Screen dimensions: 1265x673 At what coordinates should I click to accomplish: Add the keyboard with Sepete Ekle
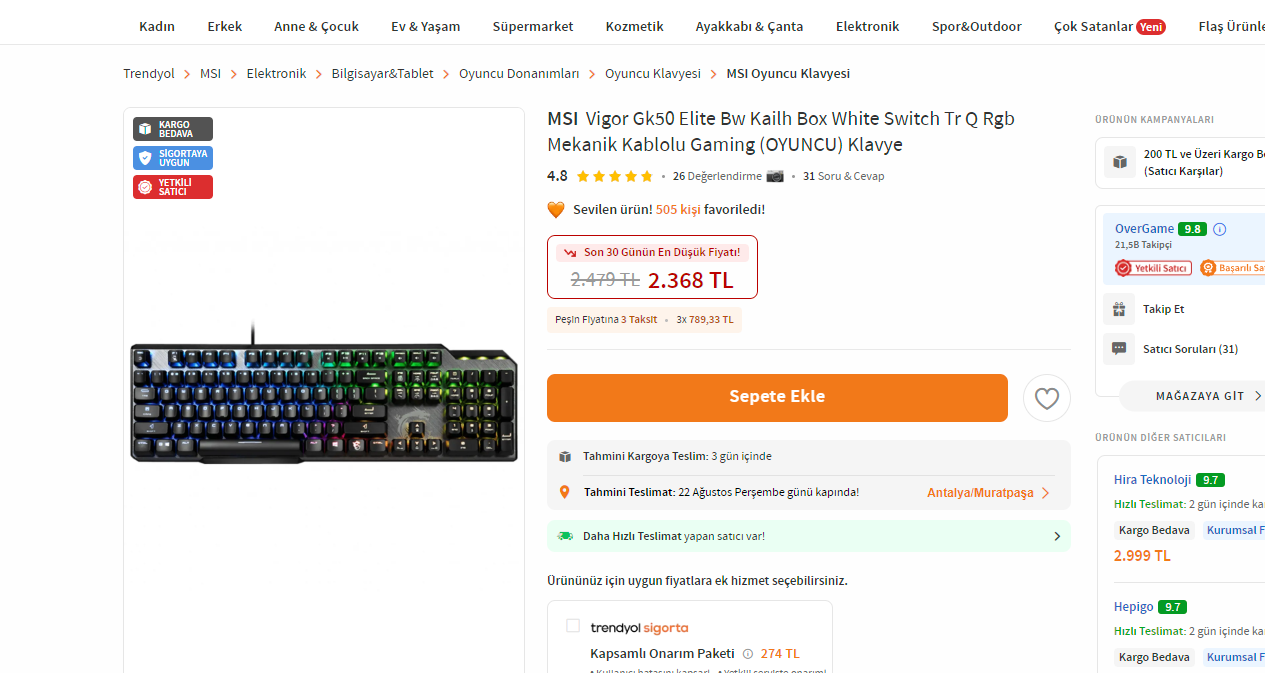pyautogui.click(x=777, y=397)
